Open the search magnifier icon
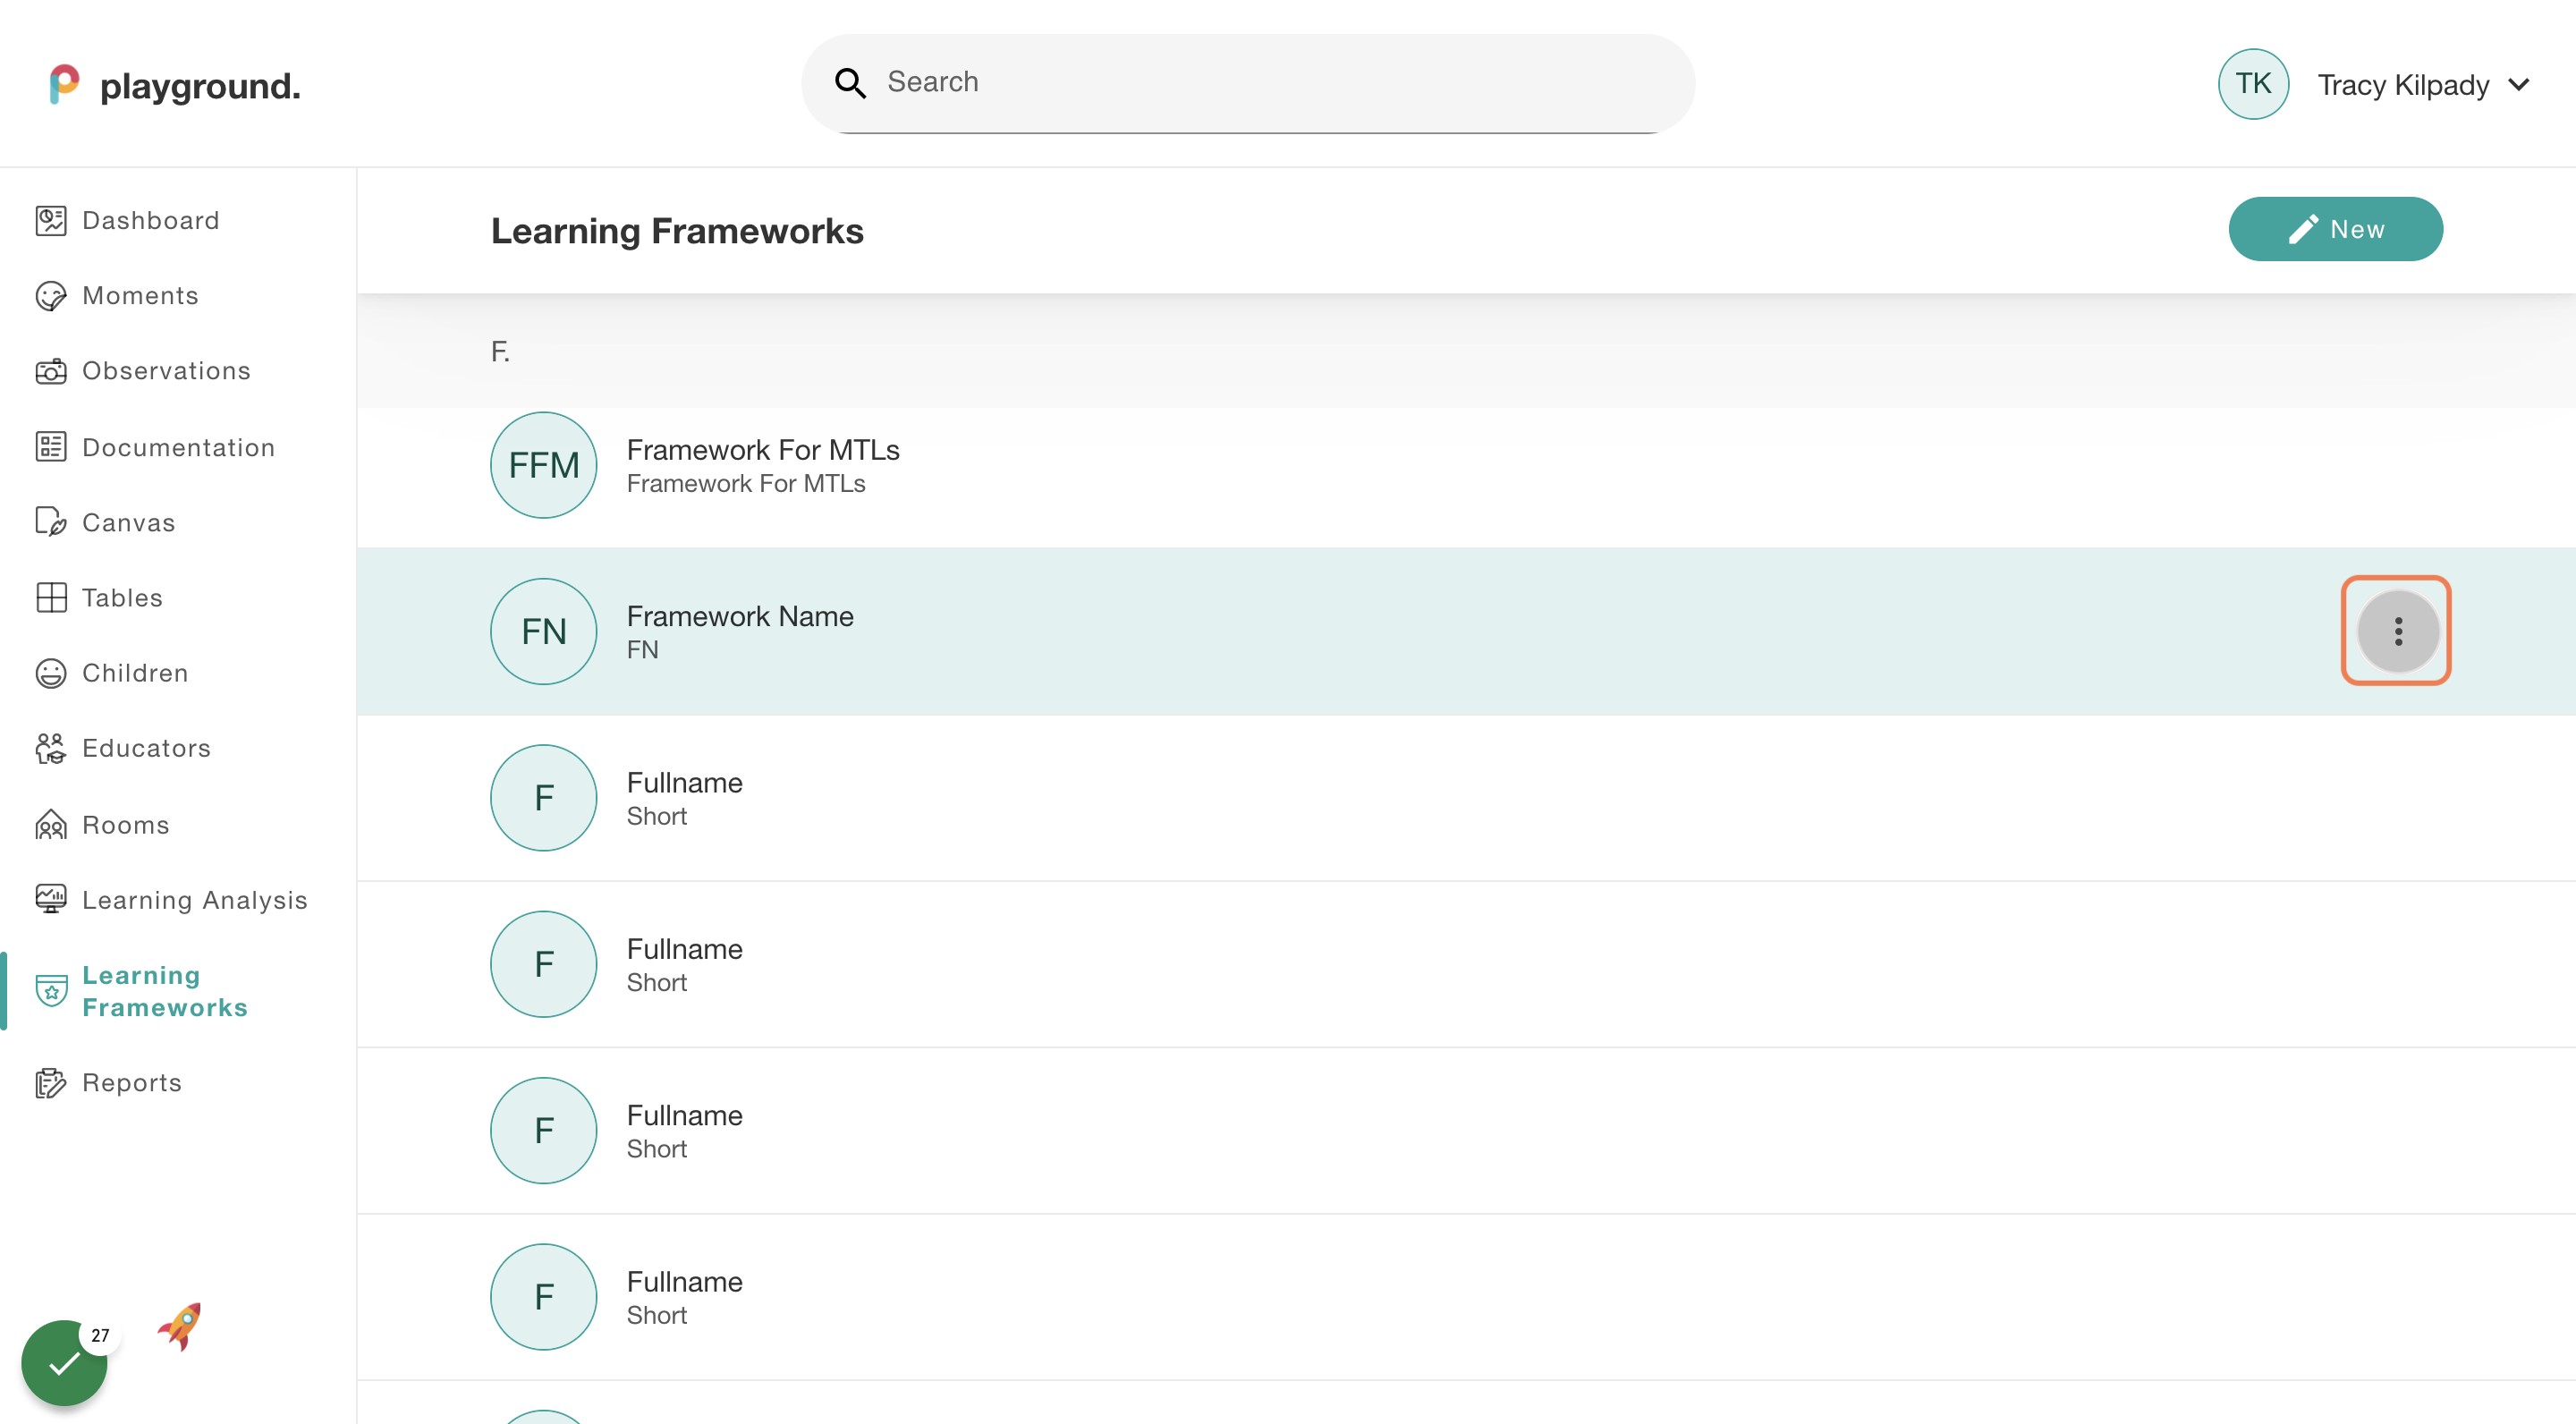Viewport: 2576px width, 1424px height. tap(850, 82)
